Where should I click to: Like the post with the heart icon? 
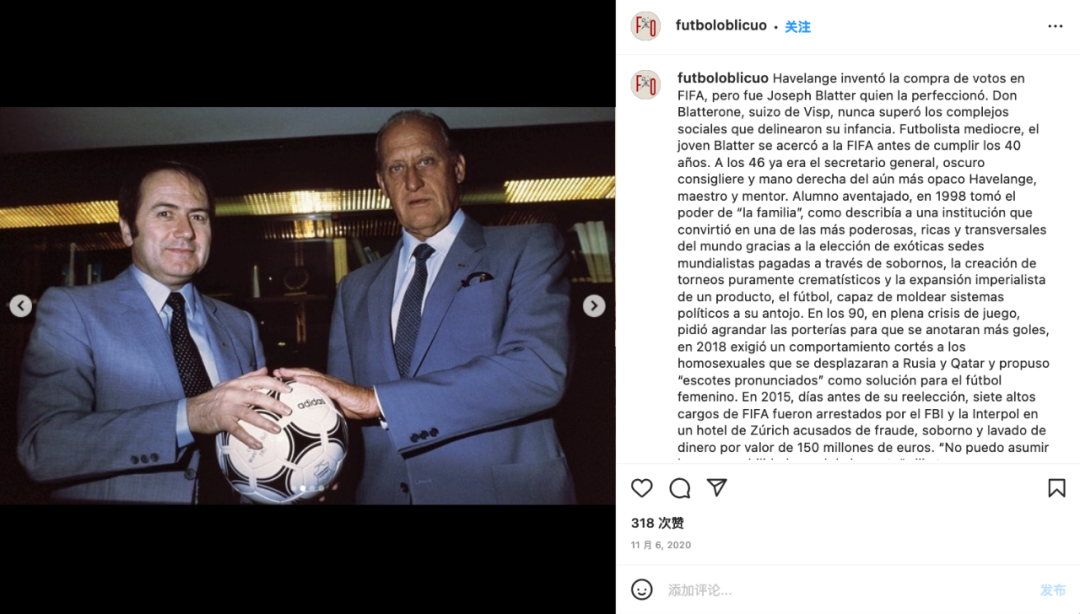click(641, 488)
